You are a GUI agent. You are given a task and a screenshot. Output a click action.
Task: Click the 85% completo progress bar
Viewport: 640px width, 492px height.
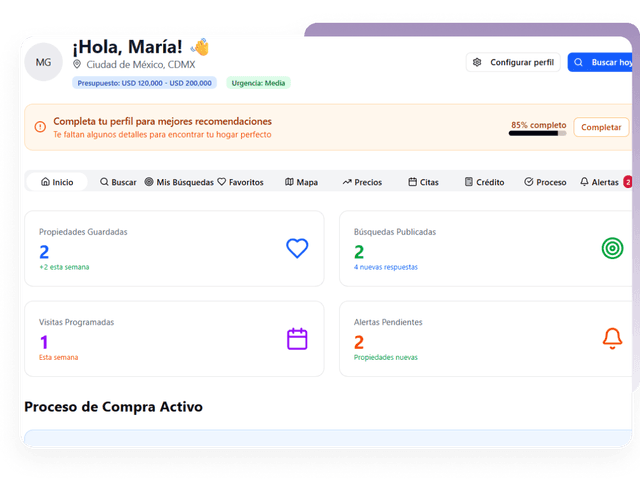click(537, 133)
